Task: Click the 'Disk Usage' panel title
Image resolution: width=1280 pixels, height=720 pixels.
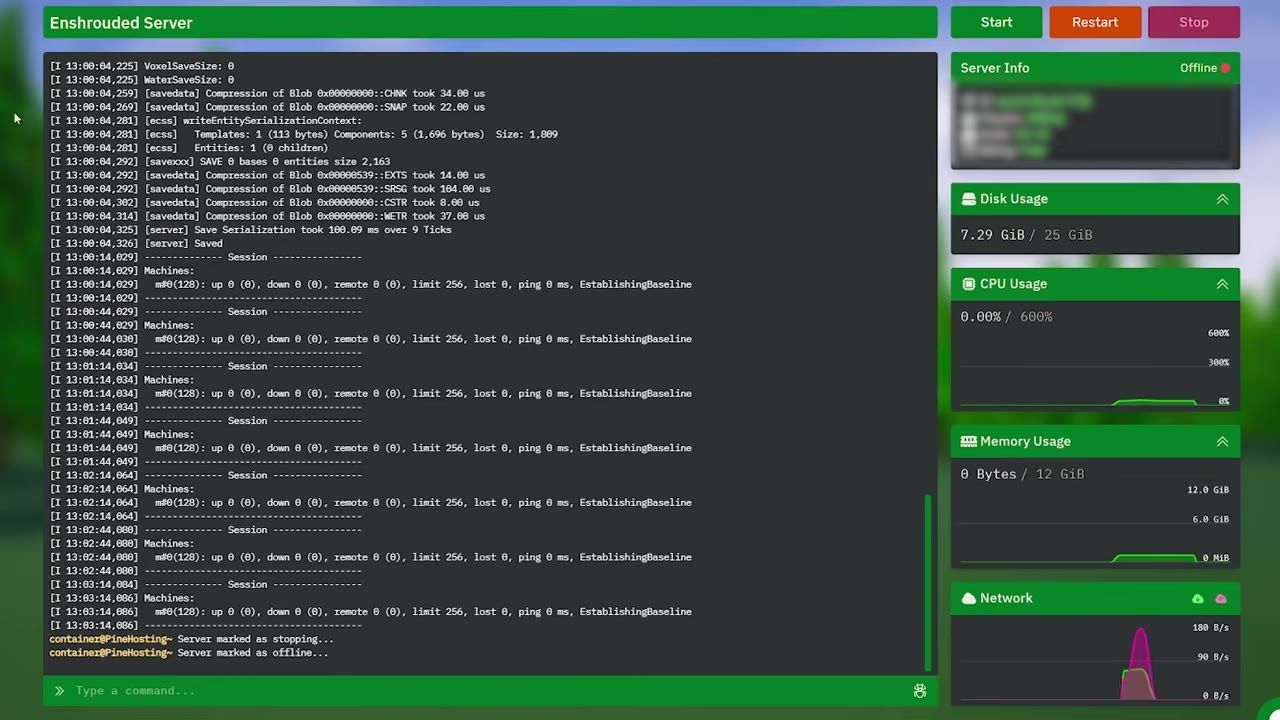Action: tap(1014, 199)
